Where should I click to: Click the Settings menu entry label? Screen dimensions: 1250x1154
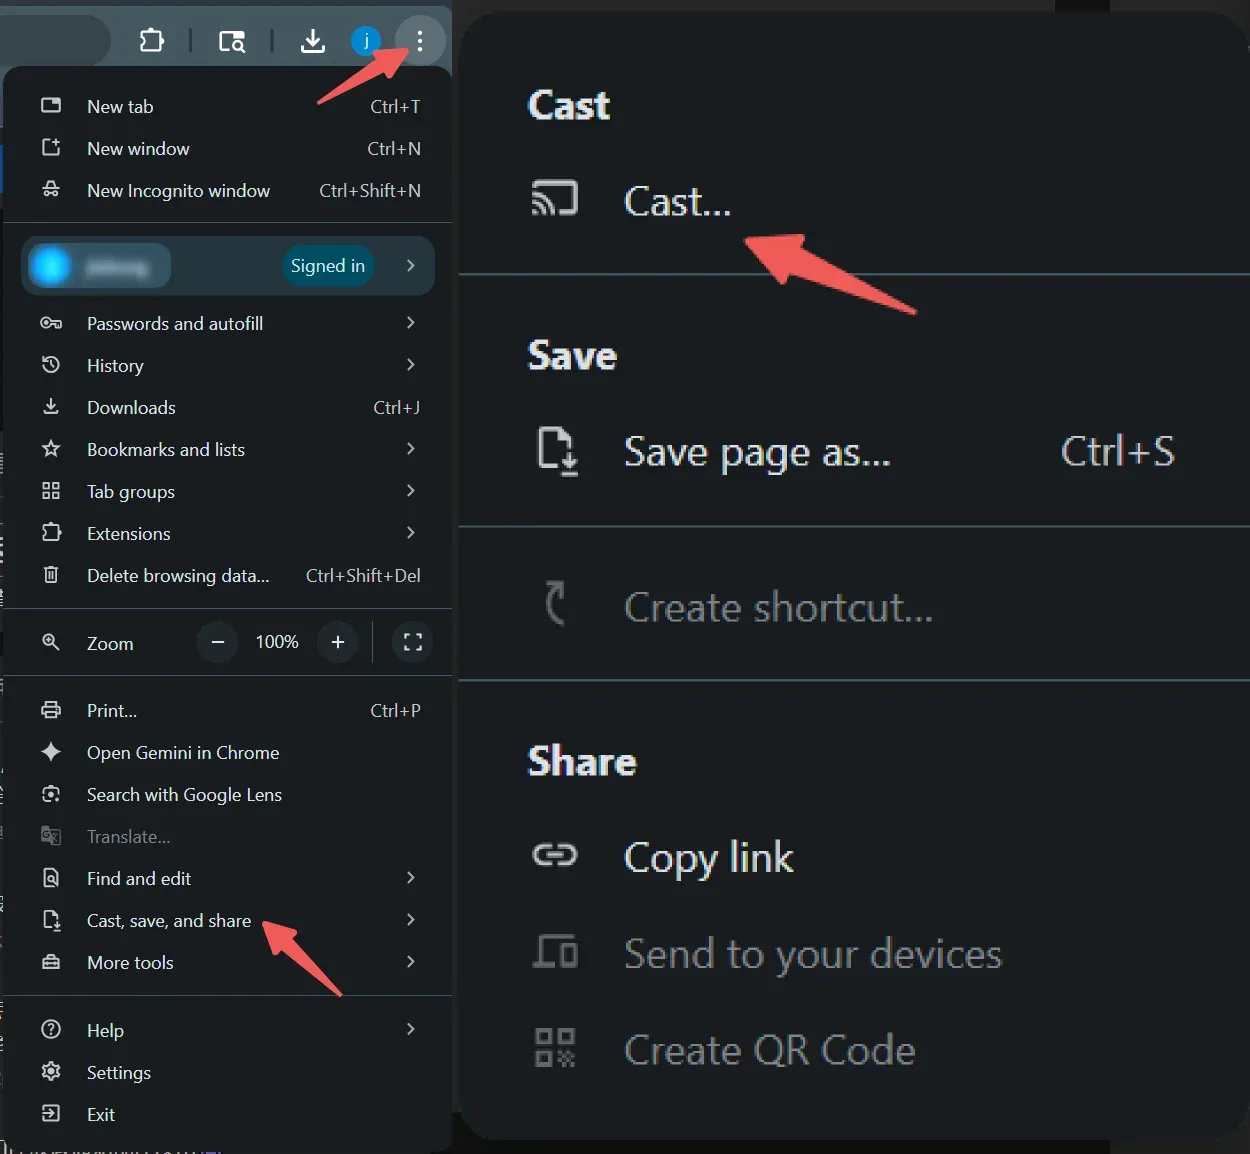point(119,1073)
